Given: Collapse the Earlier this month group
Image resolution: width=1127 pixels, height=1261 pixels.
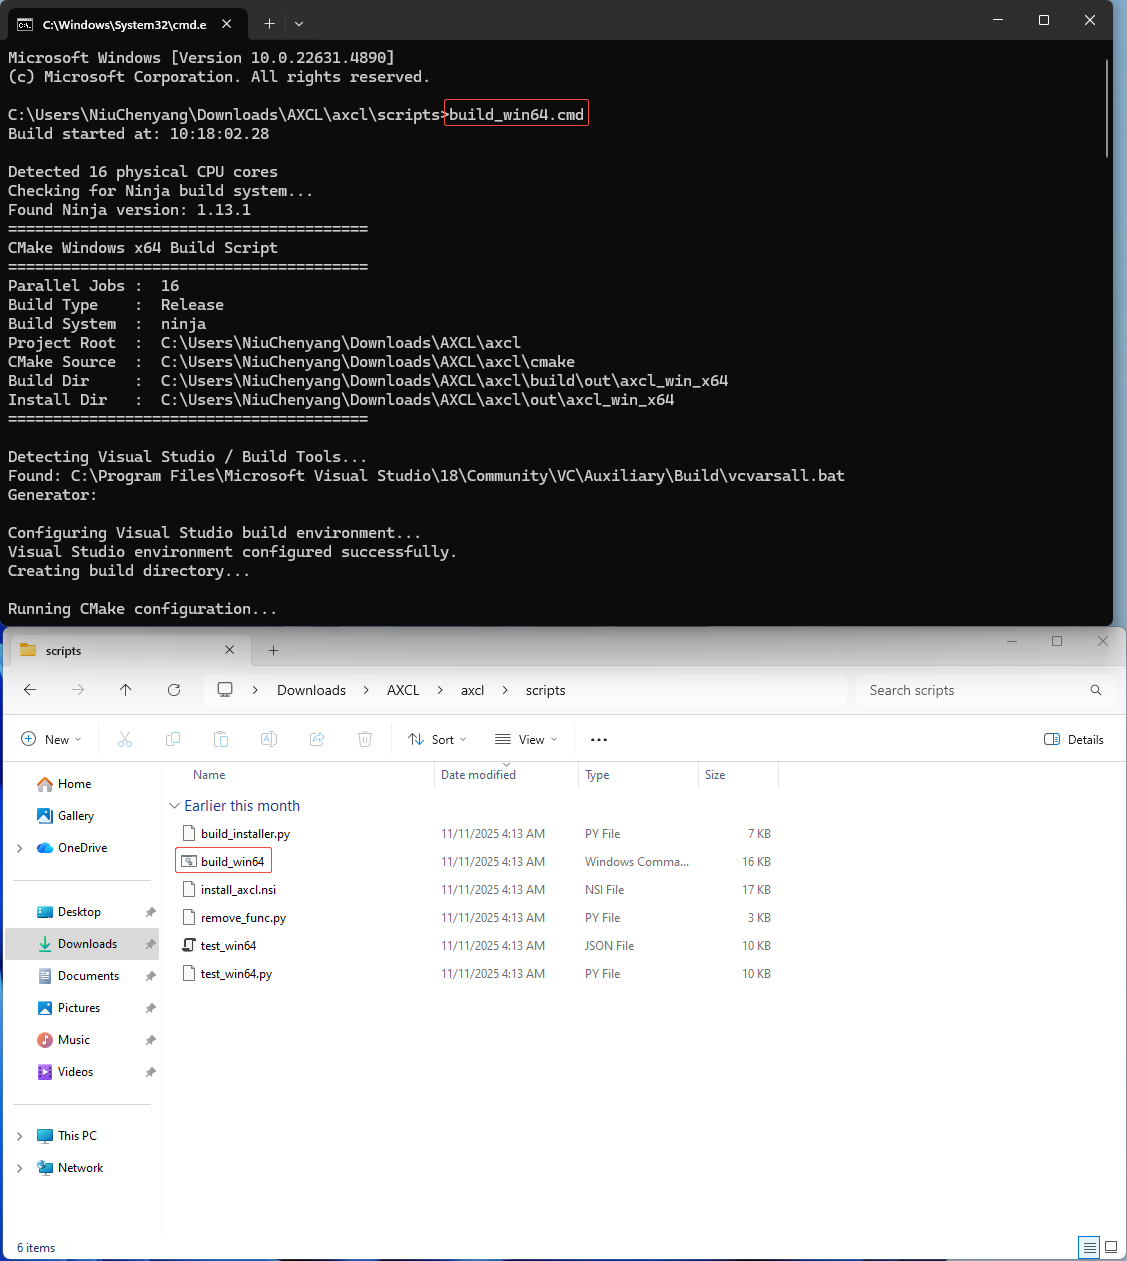Looking at the screenshot, I should (175, 806).
